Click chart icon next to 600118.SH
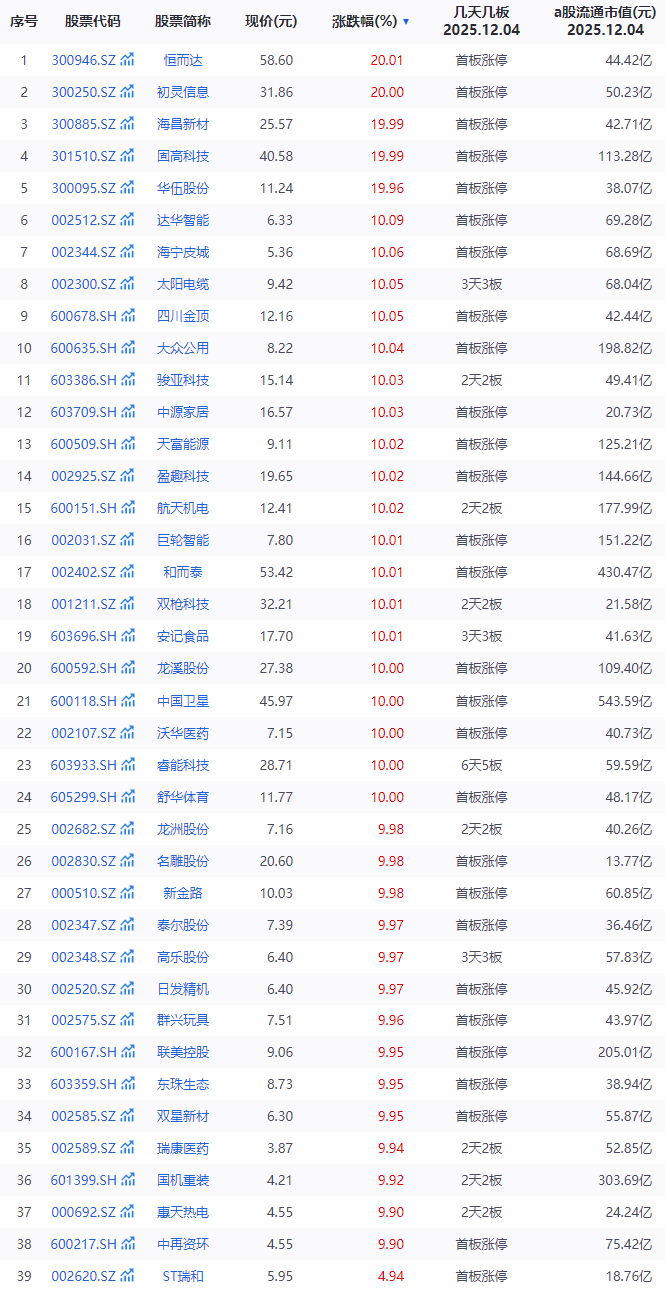 [x=127, y=700]
